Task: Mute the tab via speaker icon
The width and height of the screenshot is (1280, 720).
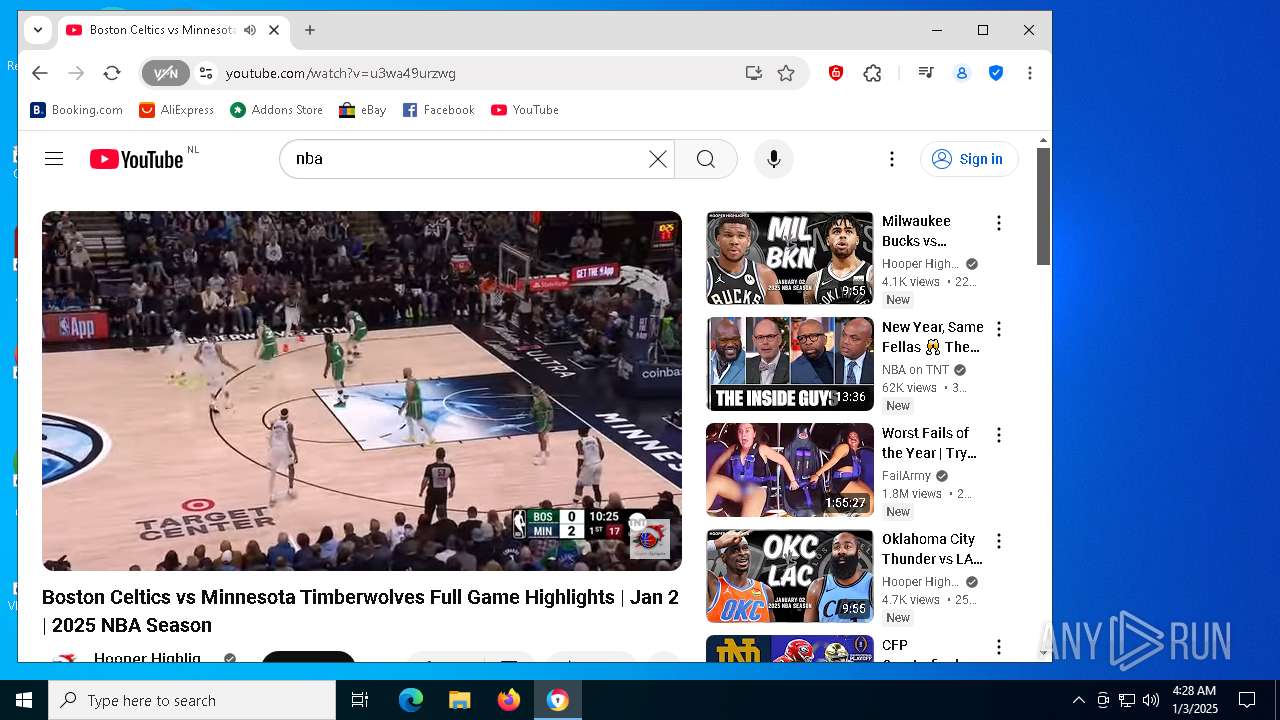Action: tap(250, 30)
